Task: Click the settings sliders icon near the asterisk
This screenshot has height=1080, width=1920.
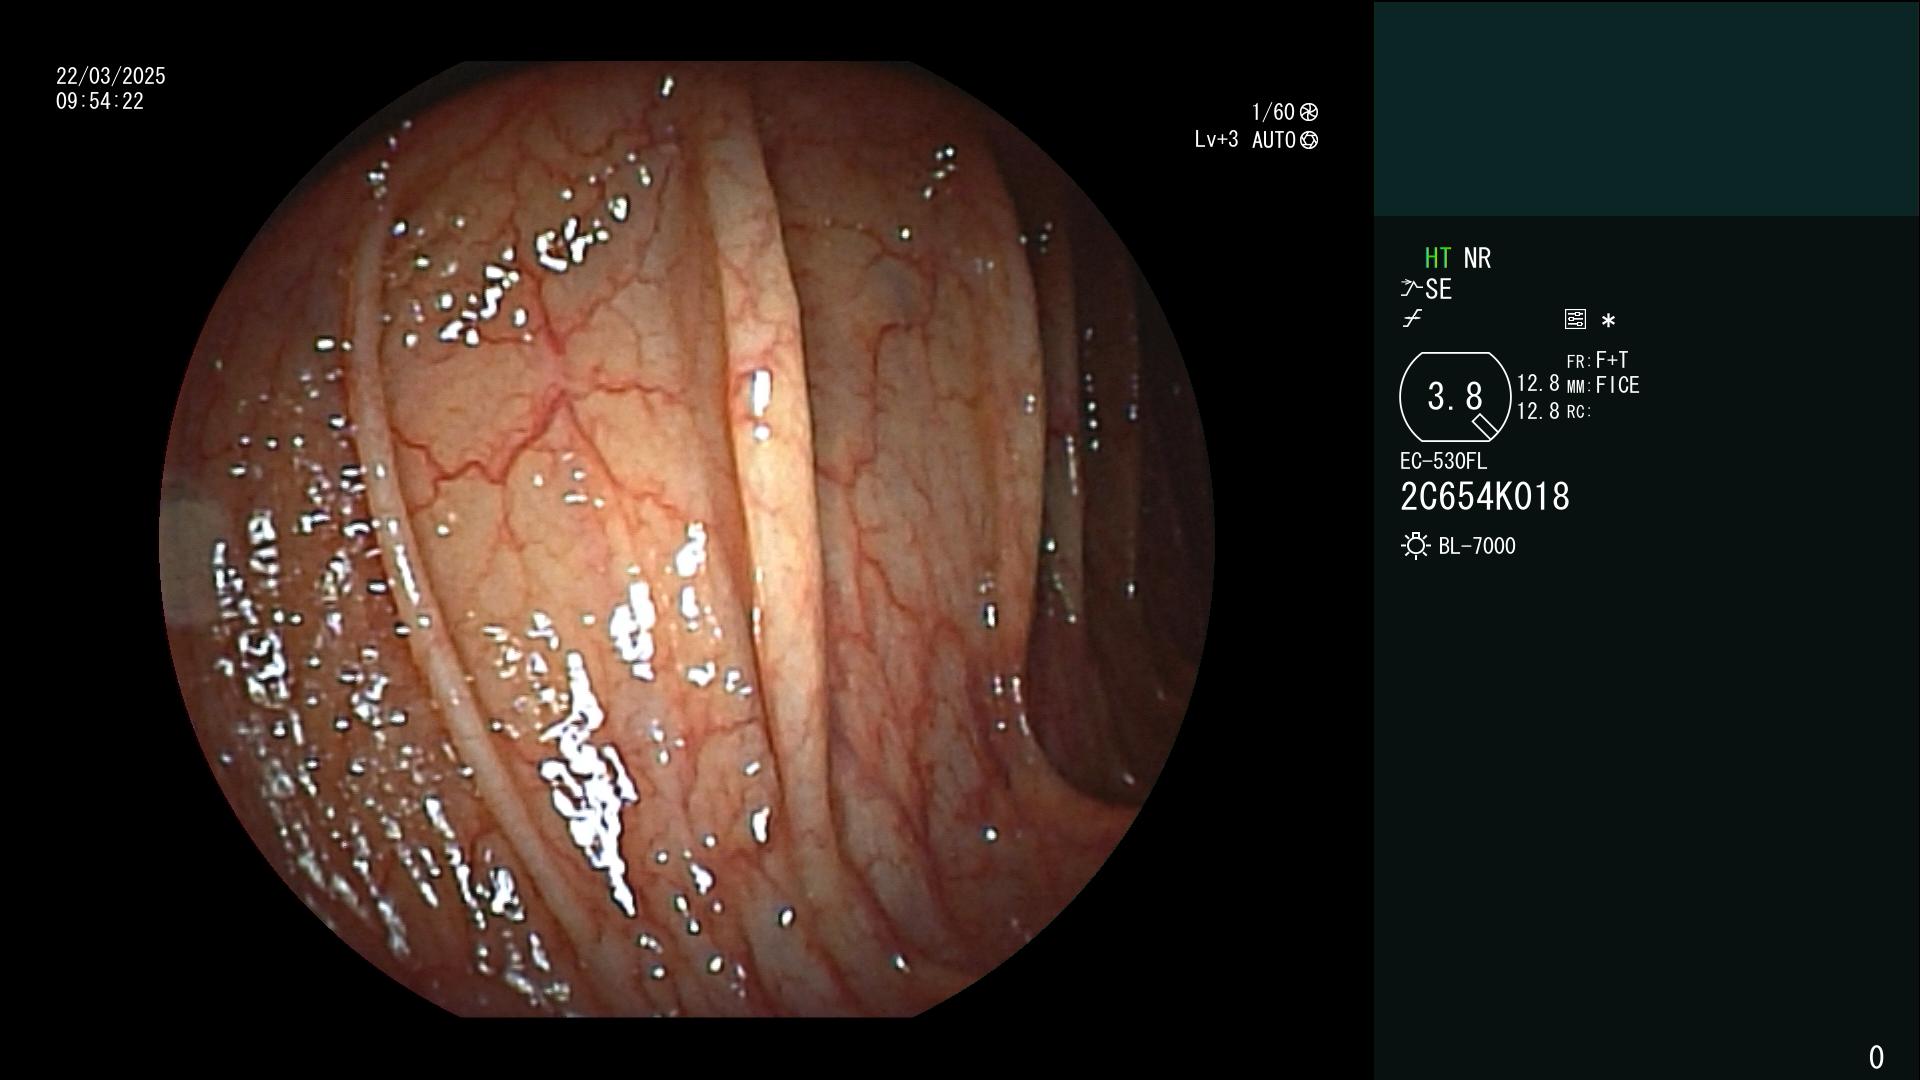Action: click(x=1575, y=320)
